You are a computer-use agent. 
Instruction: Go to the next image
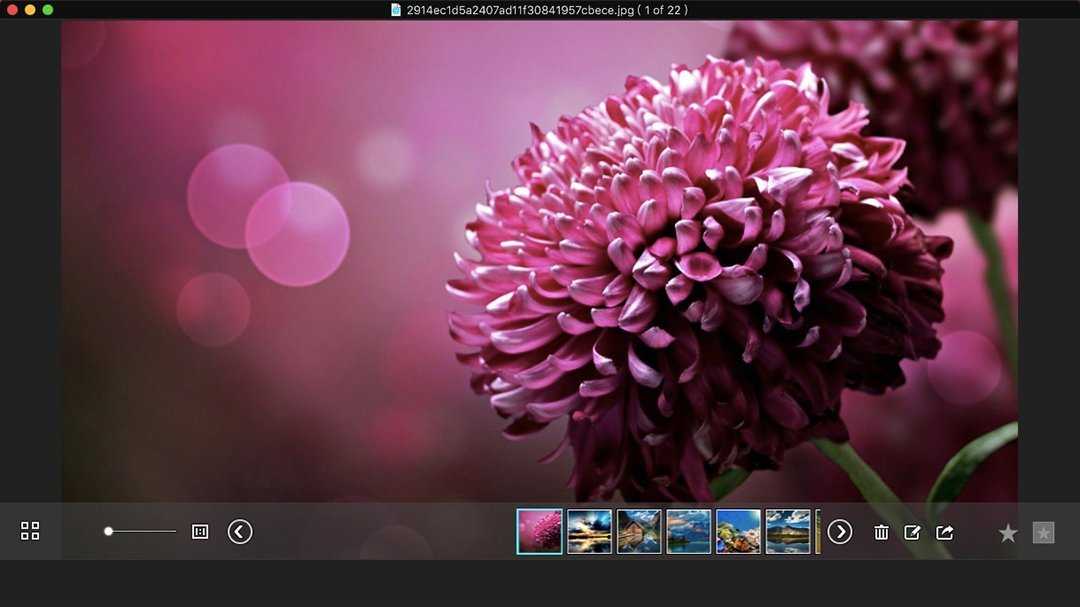coord(840,531)
